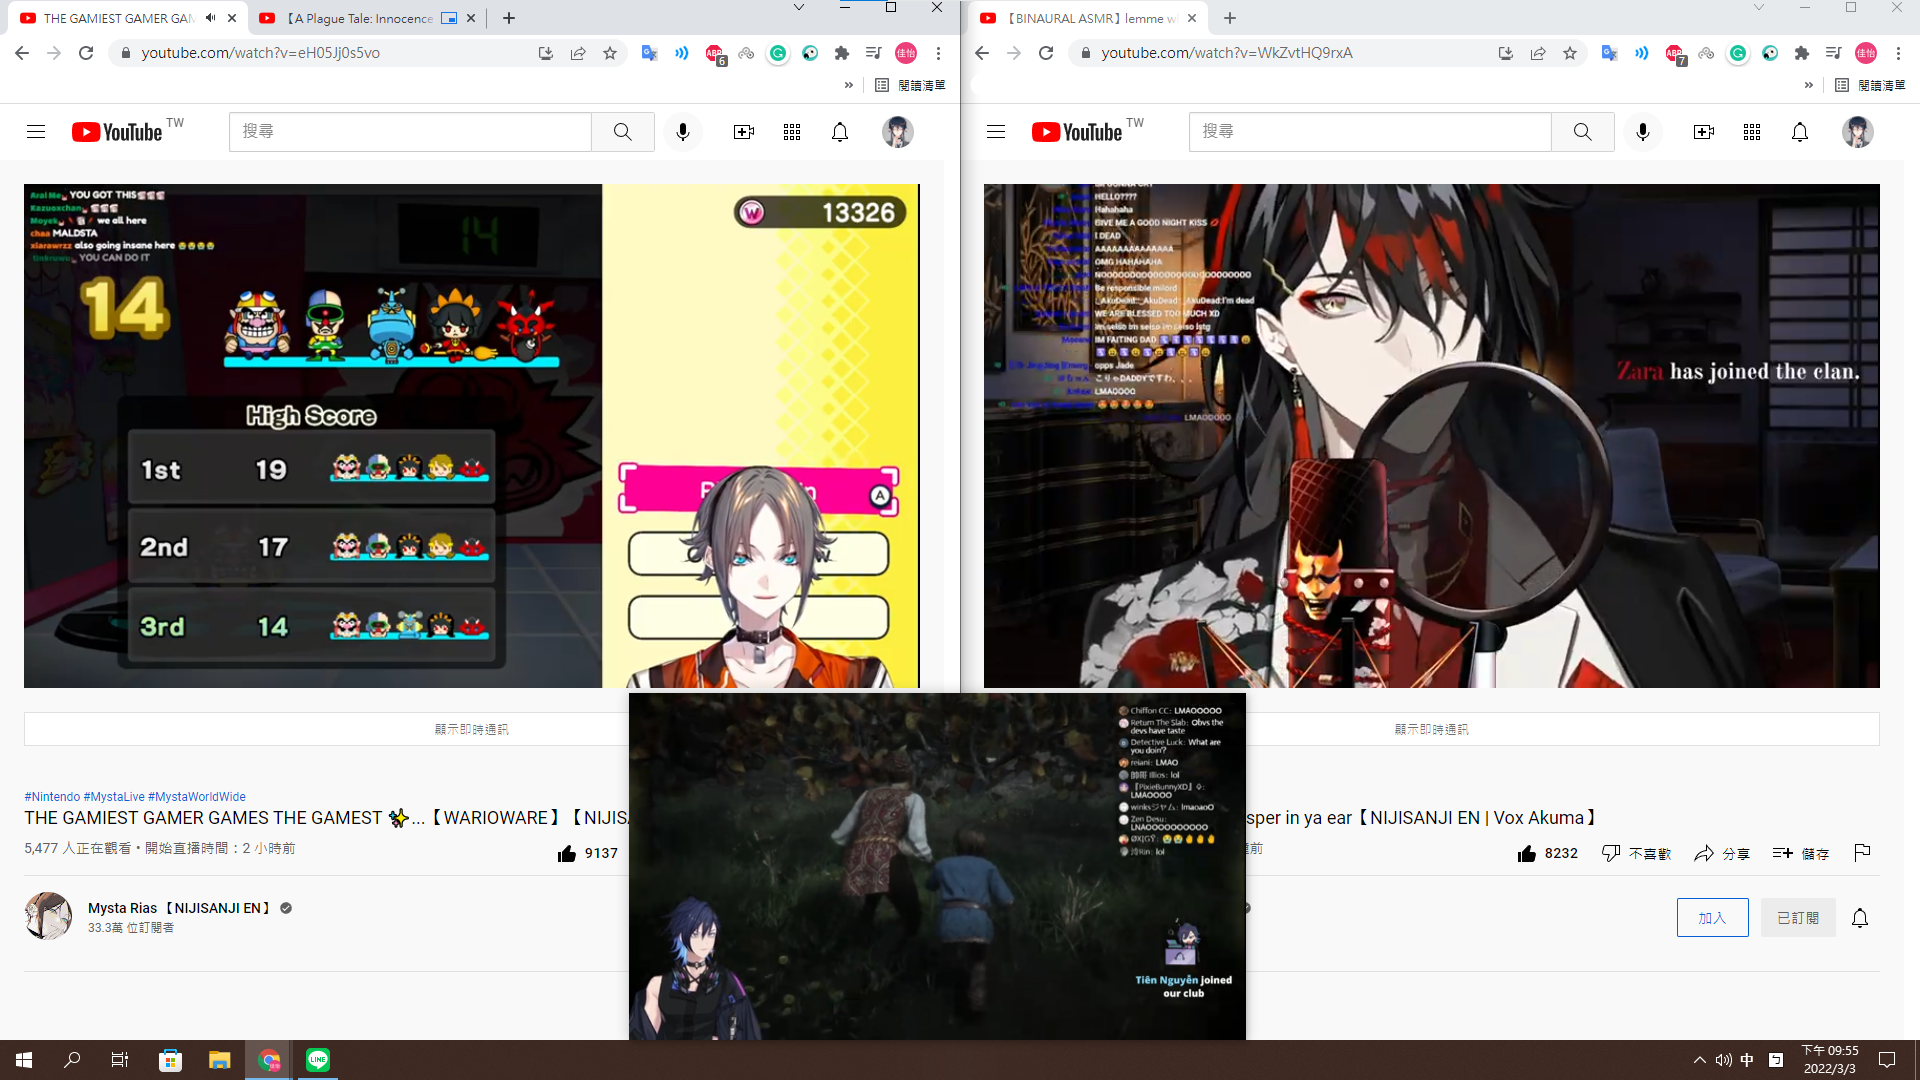Open Mysta Rias channel name link
Image resolution: width=1920 pixels, height=1080 pixels.
tap(179, 908)
